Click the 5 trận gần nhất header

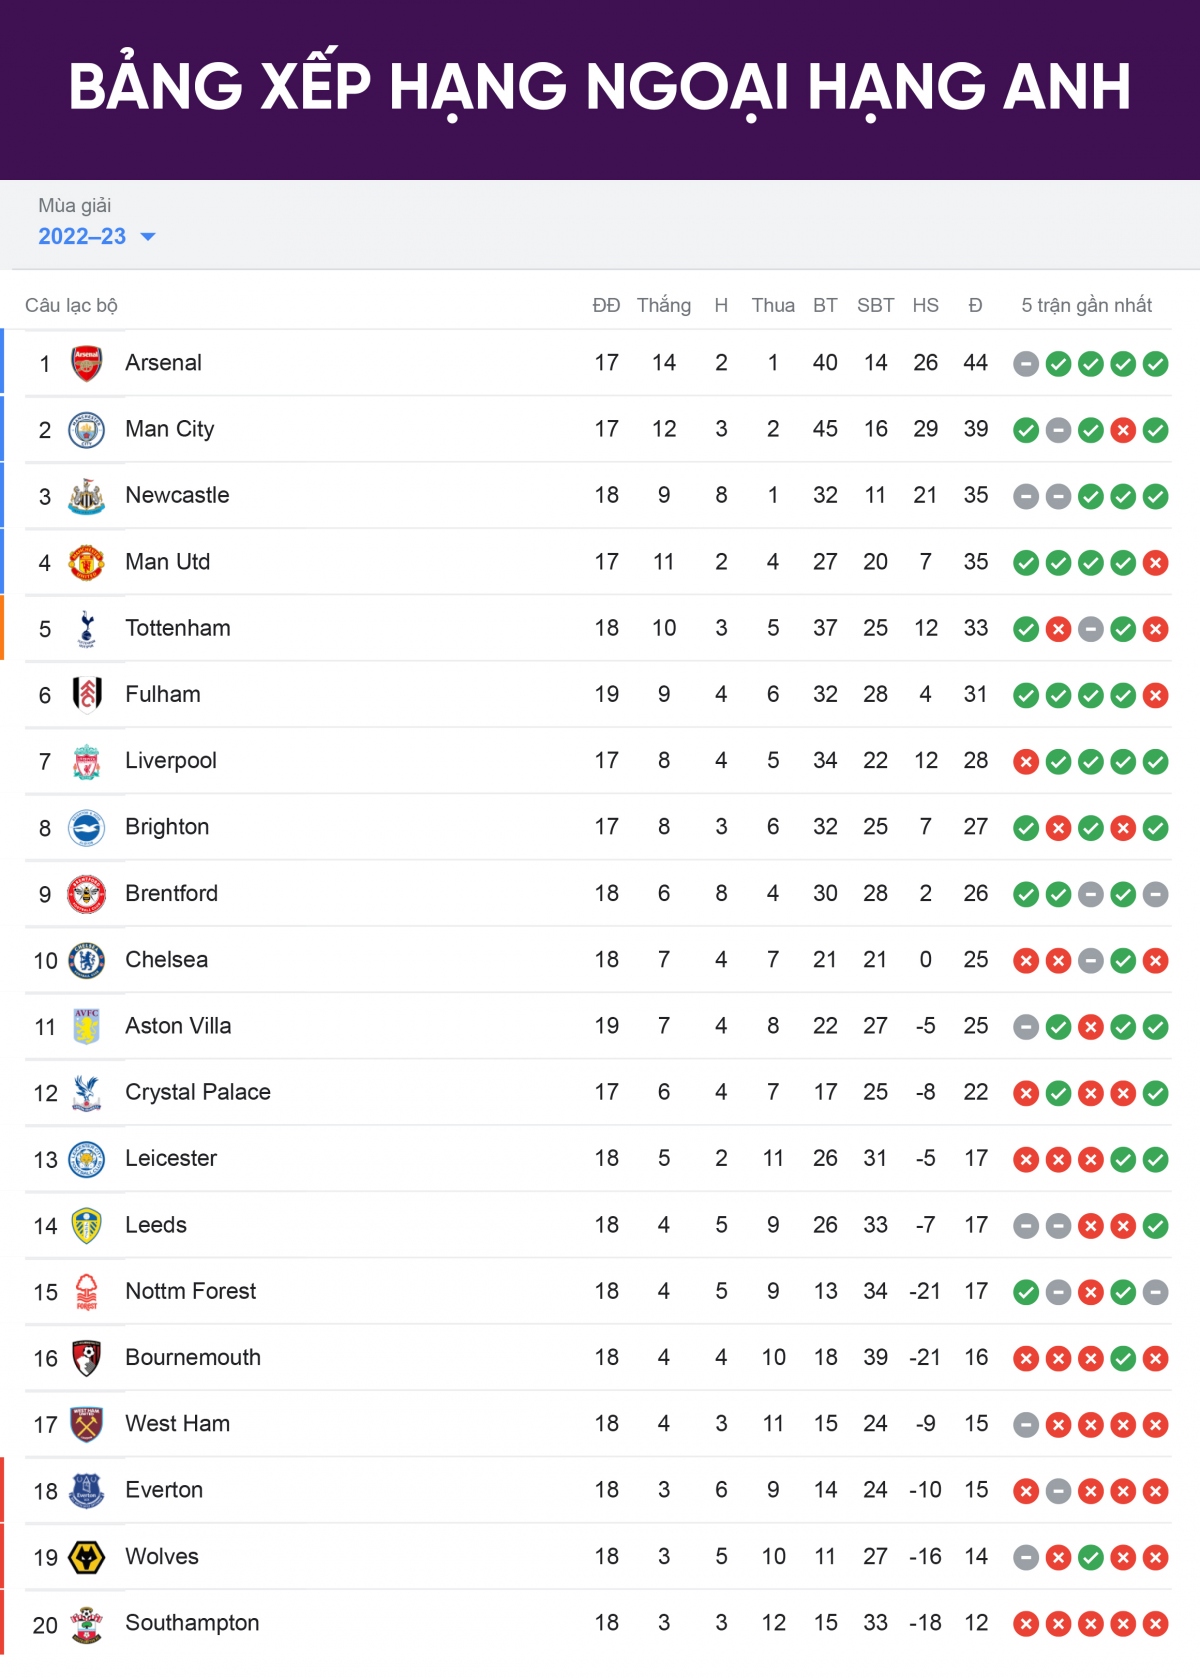point(1087,305)
